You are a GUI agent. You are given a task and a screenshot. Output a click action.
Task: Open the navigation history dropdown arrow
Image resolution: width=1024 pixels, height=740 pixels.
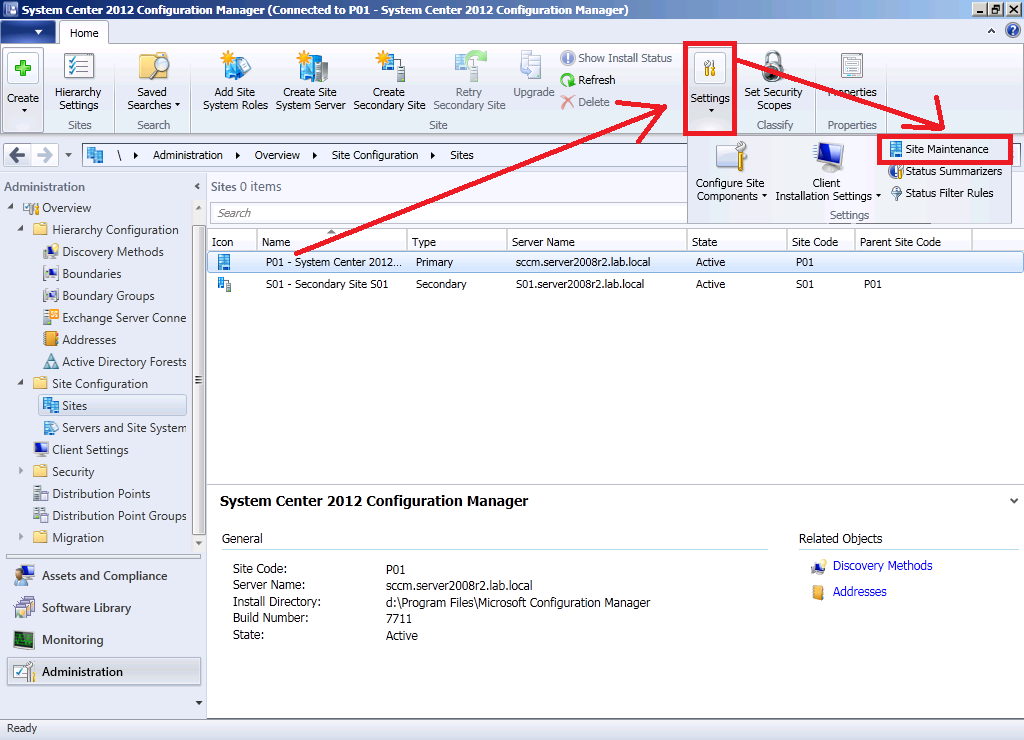(x=69, y=155)
